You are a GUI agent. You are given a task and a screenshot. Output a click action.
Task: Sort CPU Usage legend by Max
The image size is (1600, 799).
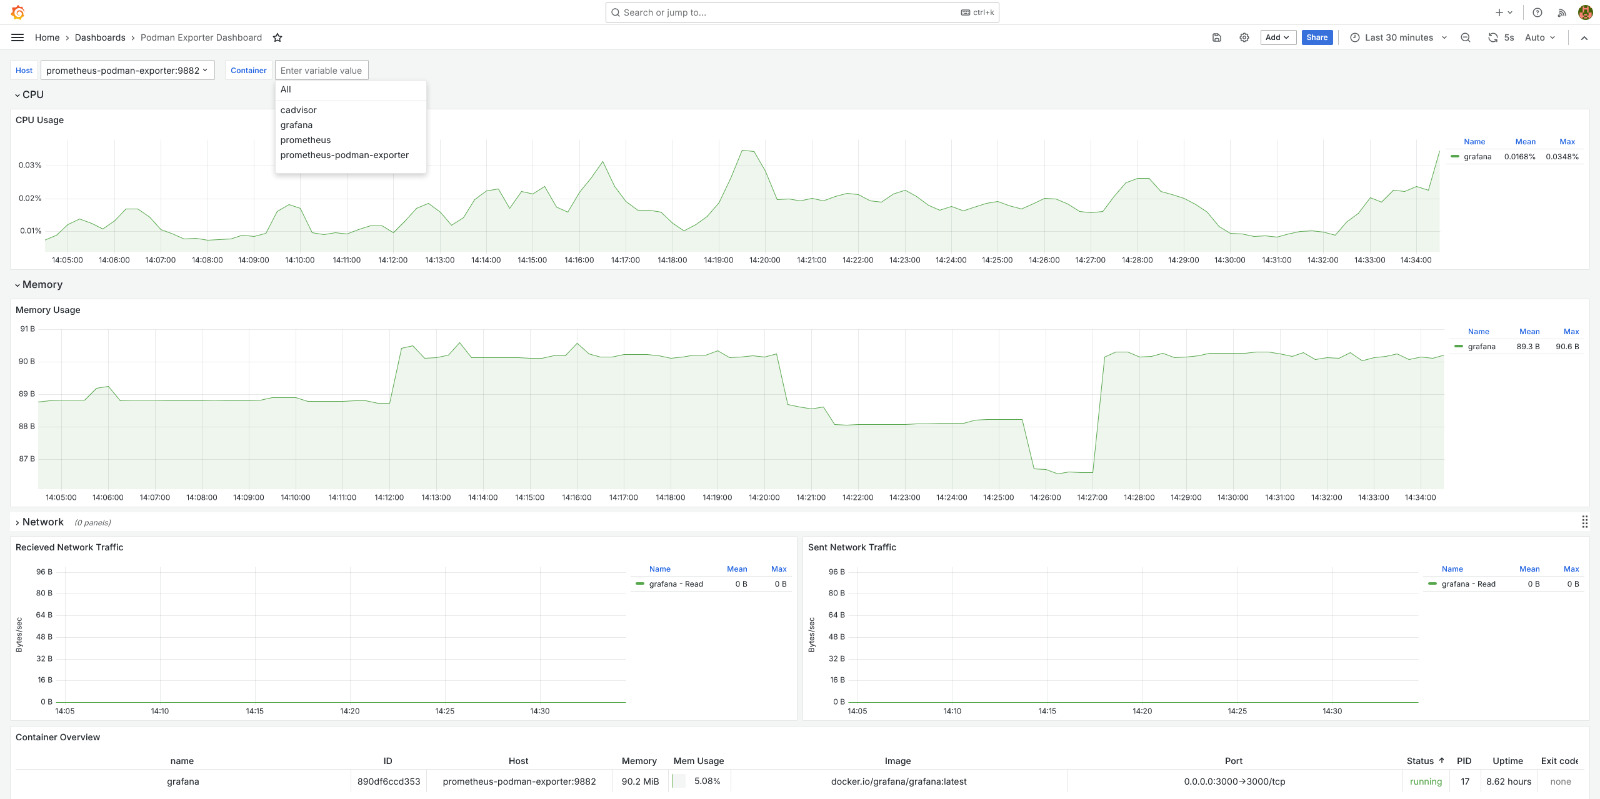(x=1567, y=142)
